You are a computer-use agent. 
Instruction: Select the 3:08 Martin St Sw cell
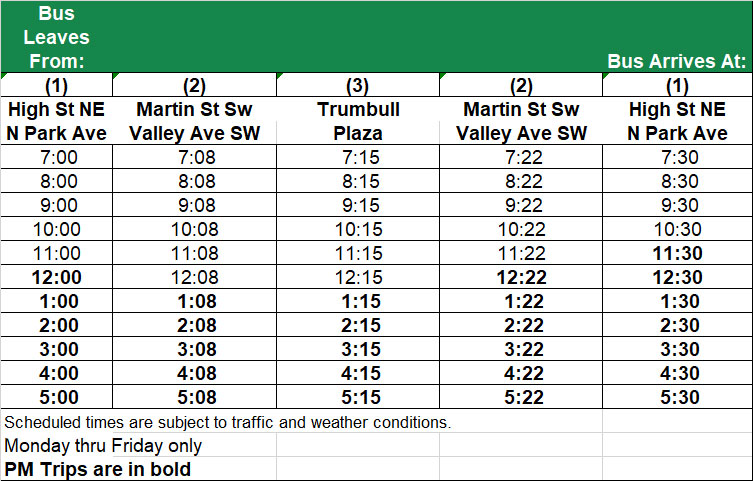[x=194, y=349]
